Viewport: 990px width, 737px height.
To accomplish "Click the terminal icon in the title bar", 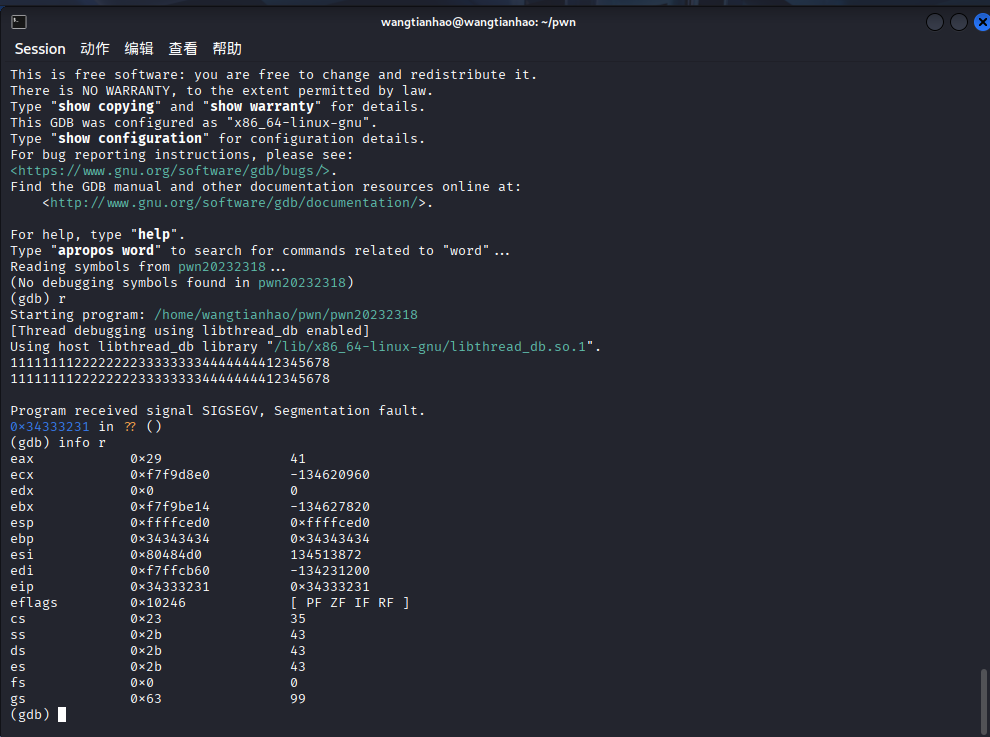I will point(19,22).
